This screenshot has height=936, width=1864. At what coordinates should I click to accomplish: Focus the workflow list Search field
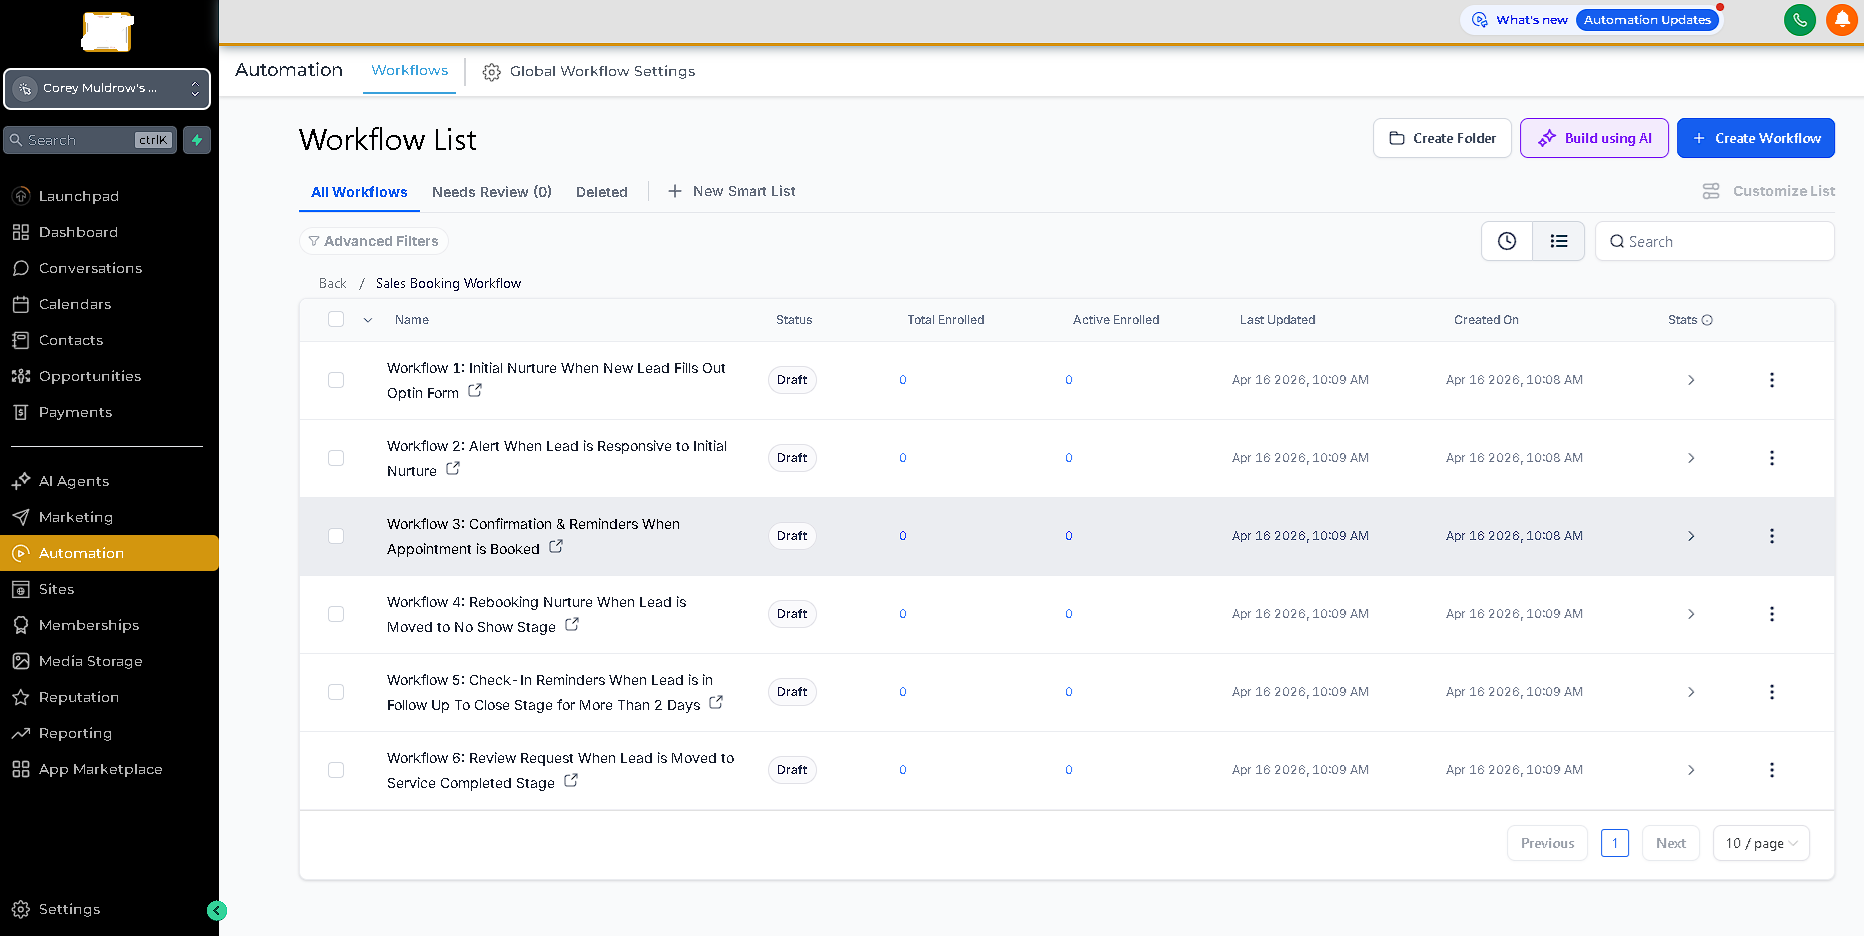1714,241
